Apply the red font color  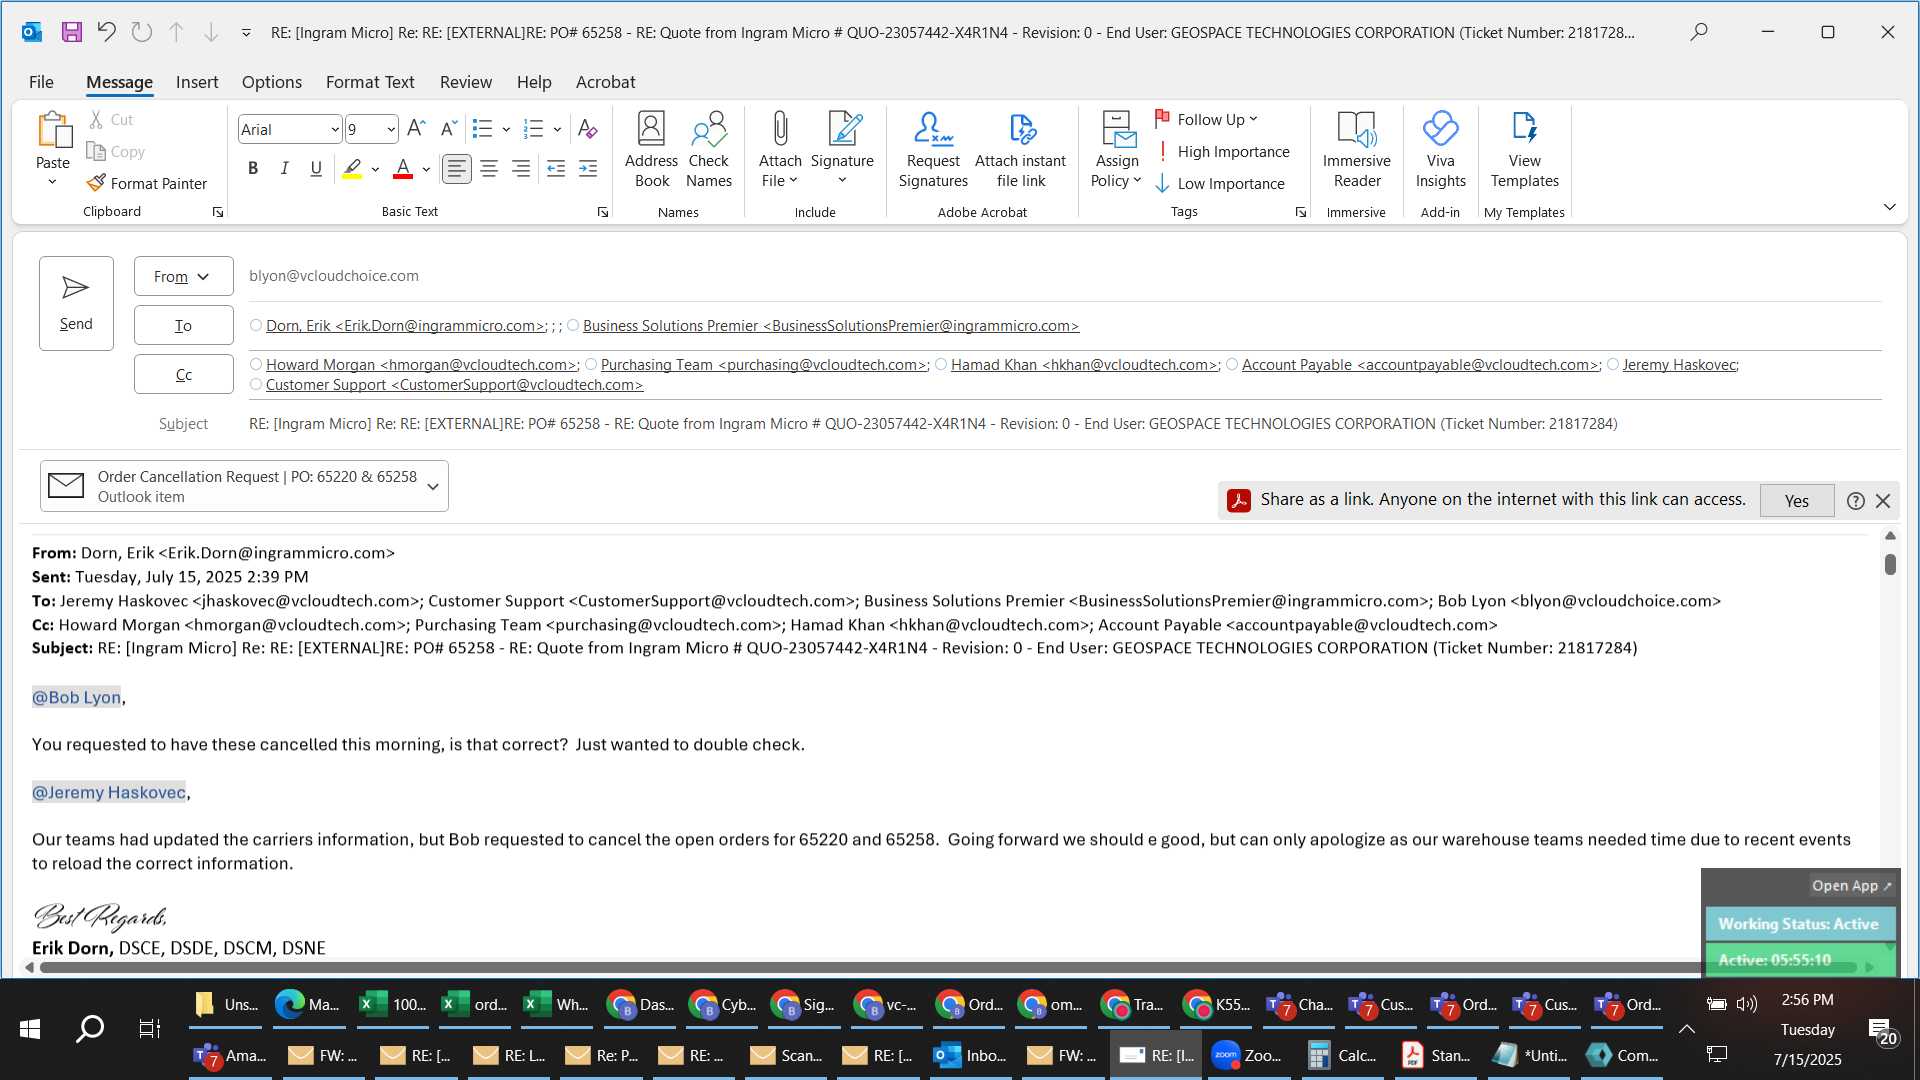(403, 169)
